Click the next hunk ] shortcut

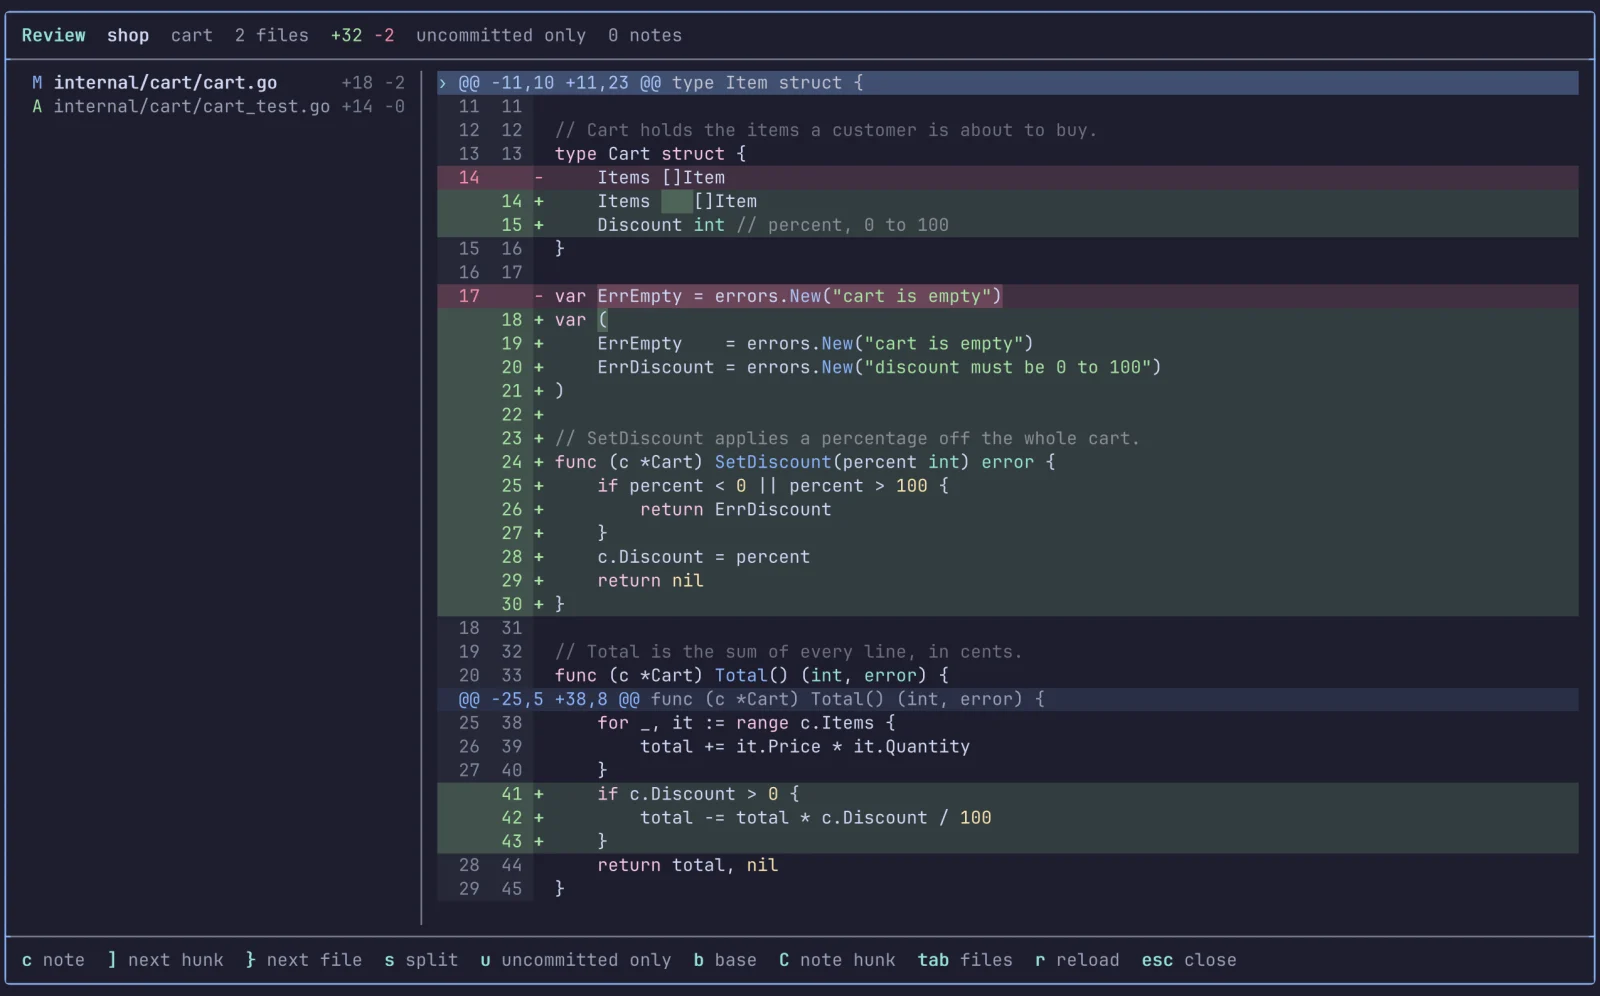(165, 960)
